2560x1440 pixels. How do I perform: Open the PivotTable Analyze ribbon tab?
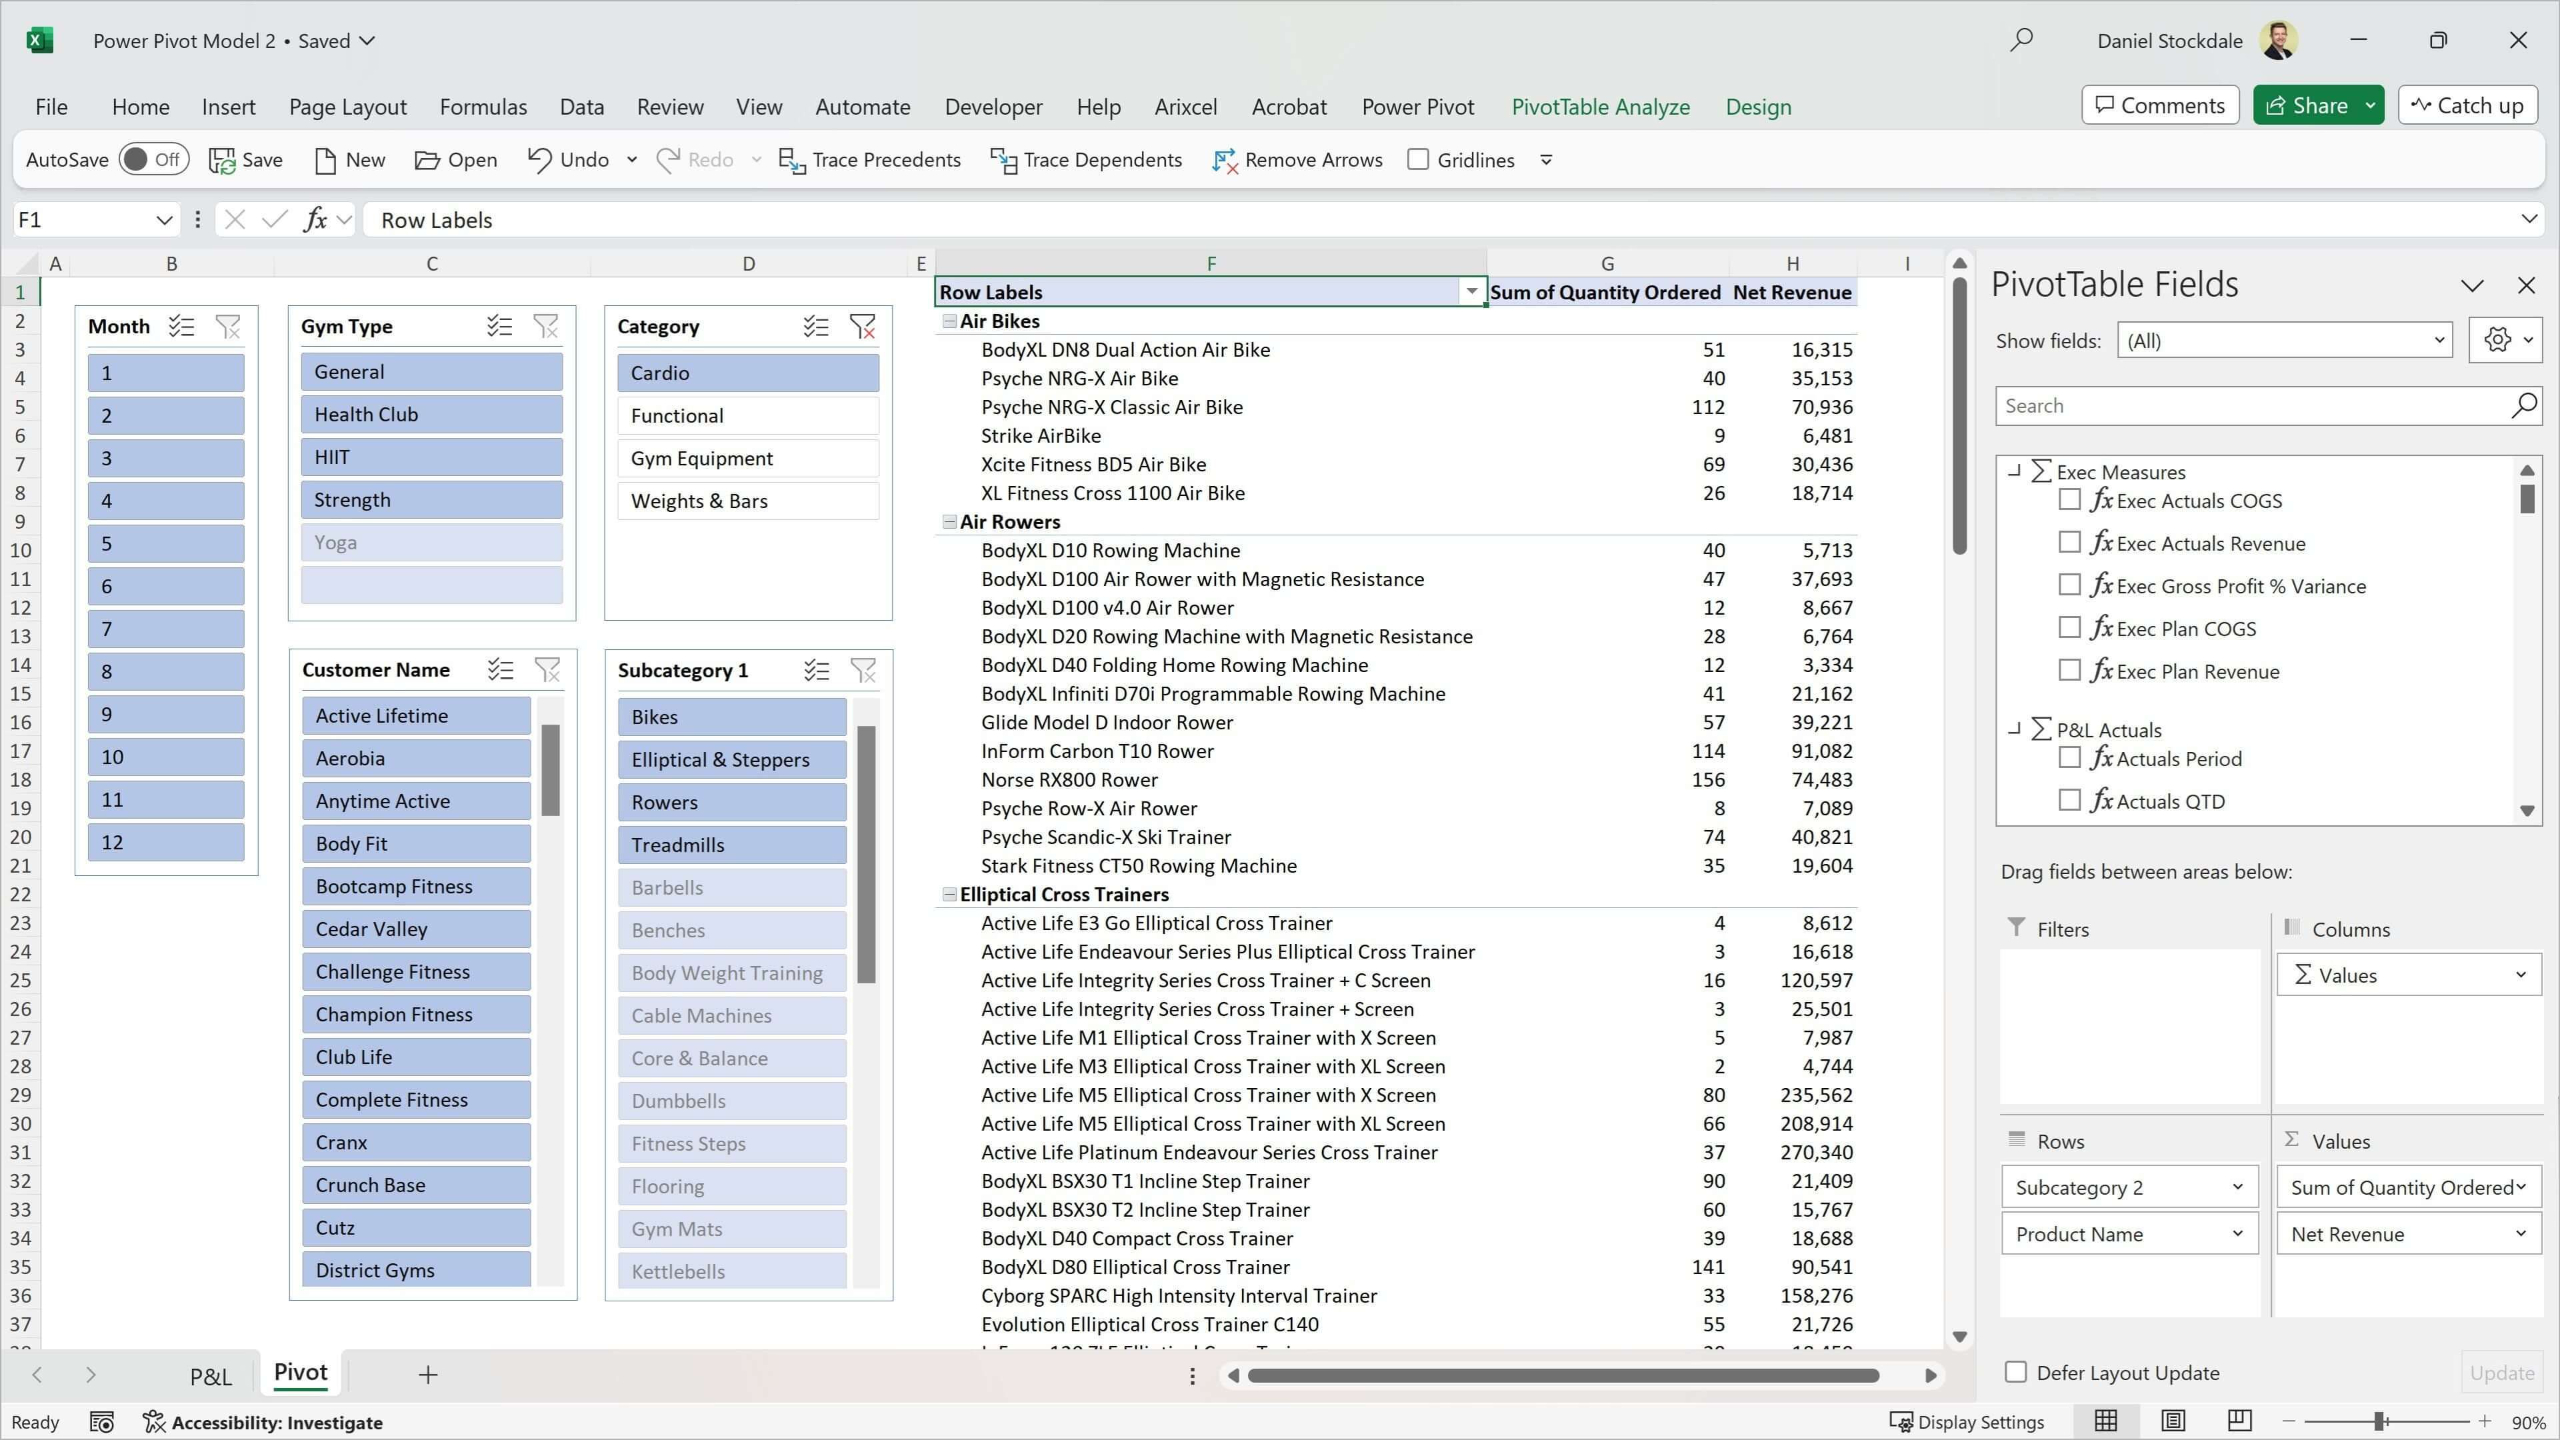click(1600, 106)
